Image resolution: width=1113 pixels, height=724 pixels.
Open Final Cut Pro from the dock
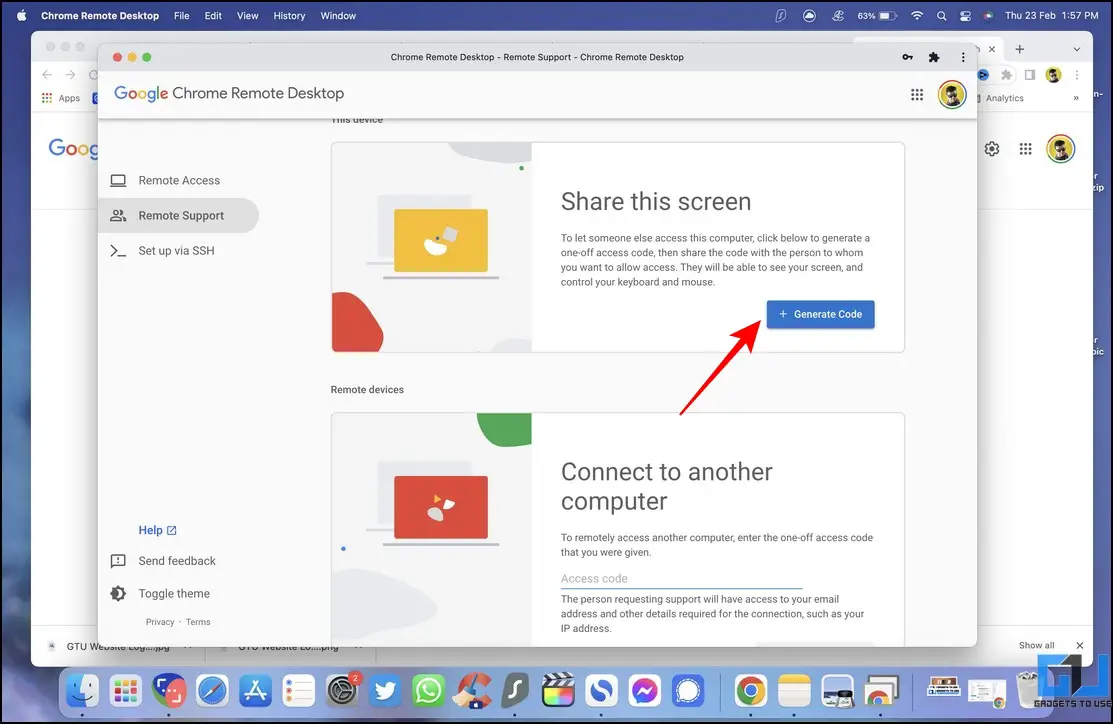558,690
